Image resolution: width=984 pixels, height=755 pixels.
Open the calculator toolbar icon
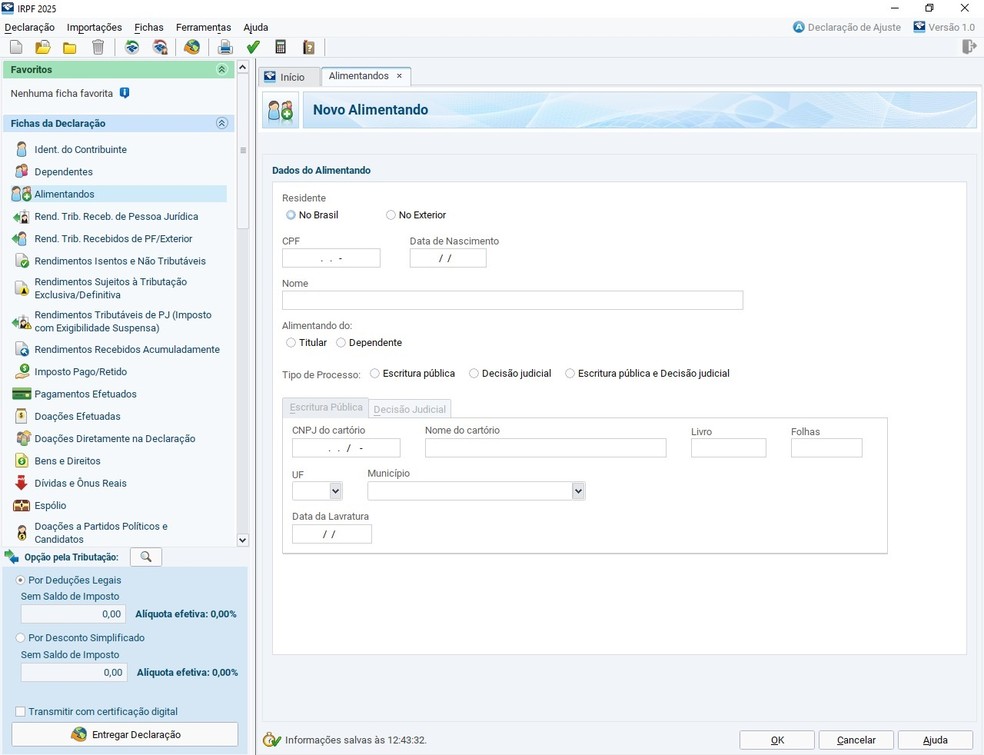click(281, 47)
